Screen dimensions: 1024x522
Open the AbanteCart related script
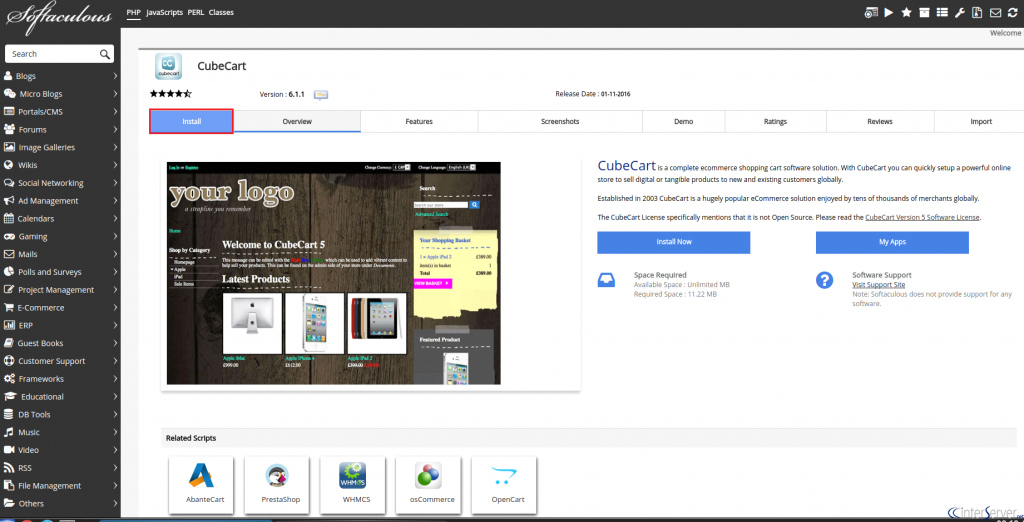(200, 484)
